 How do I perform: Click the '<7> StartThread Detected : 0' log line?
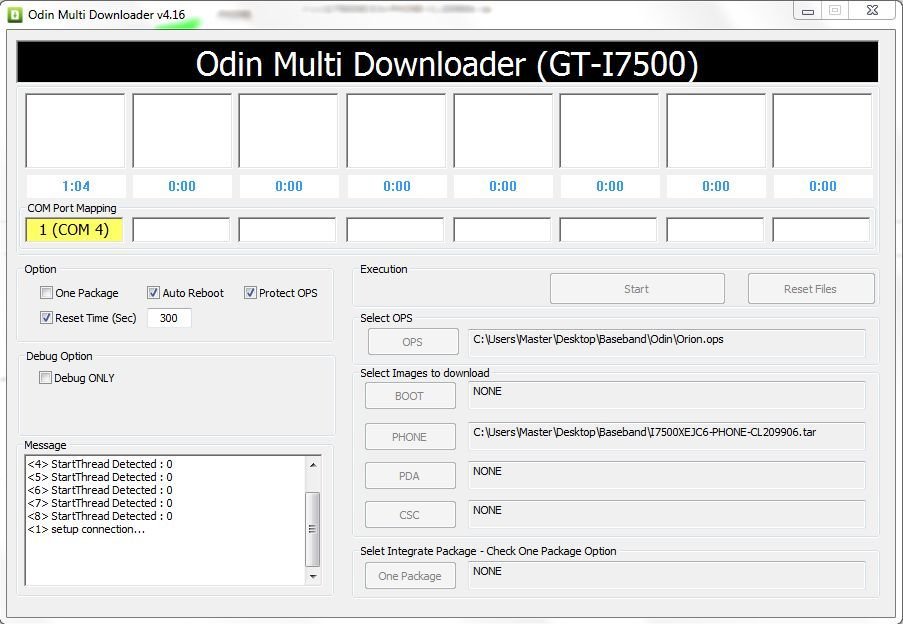(x=100, y=503)
